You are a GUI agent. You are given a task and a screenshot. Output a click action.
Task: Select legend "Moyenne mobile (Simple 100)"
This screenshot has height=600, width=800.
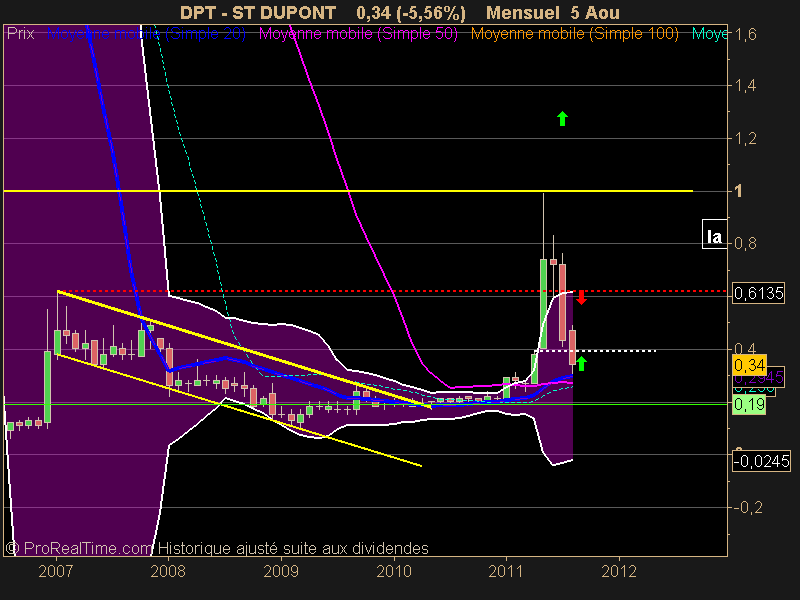pos(574,34)
